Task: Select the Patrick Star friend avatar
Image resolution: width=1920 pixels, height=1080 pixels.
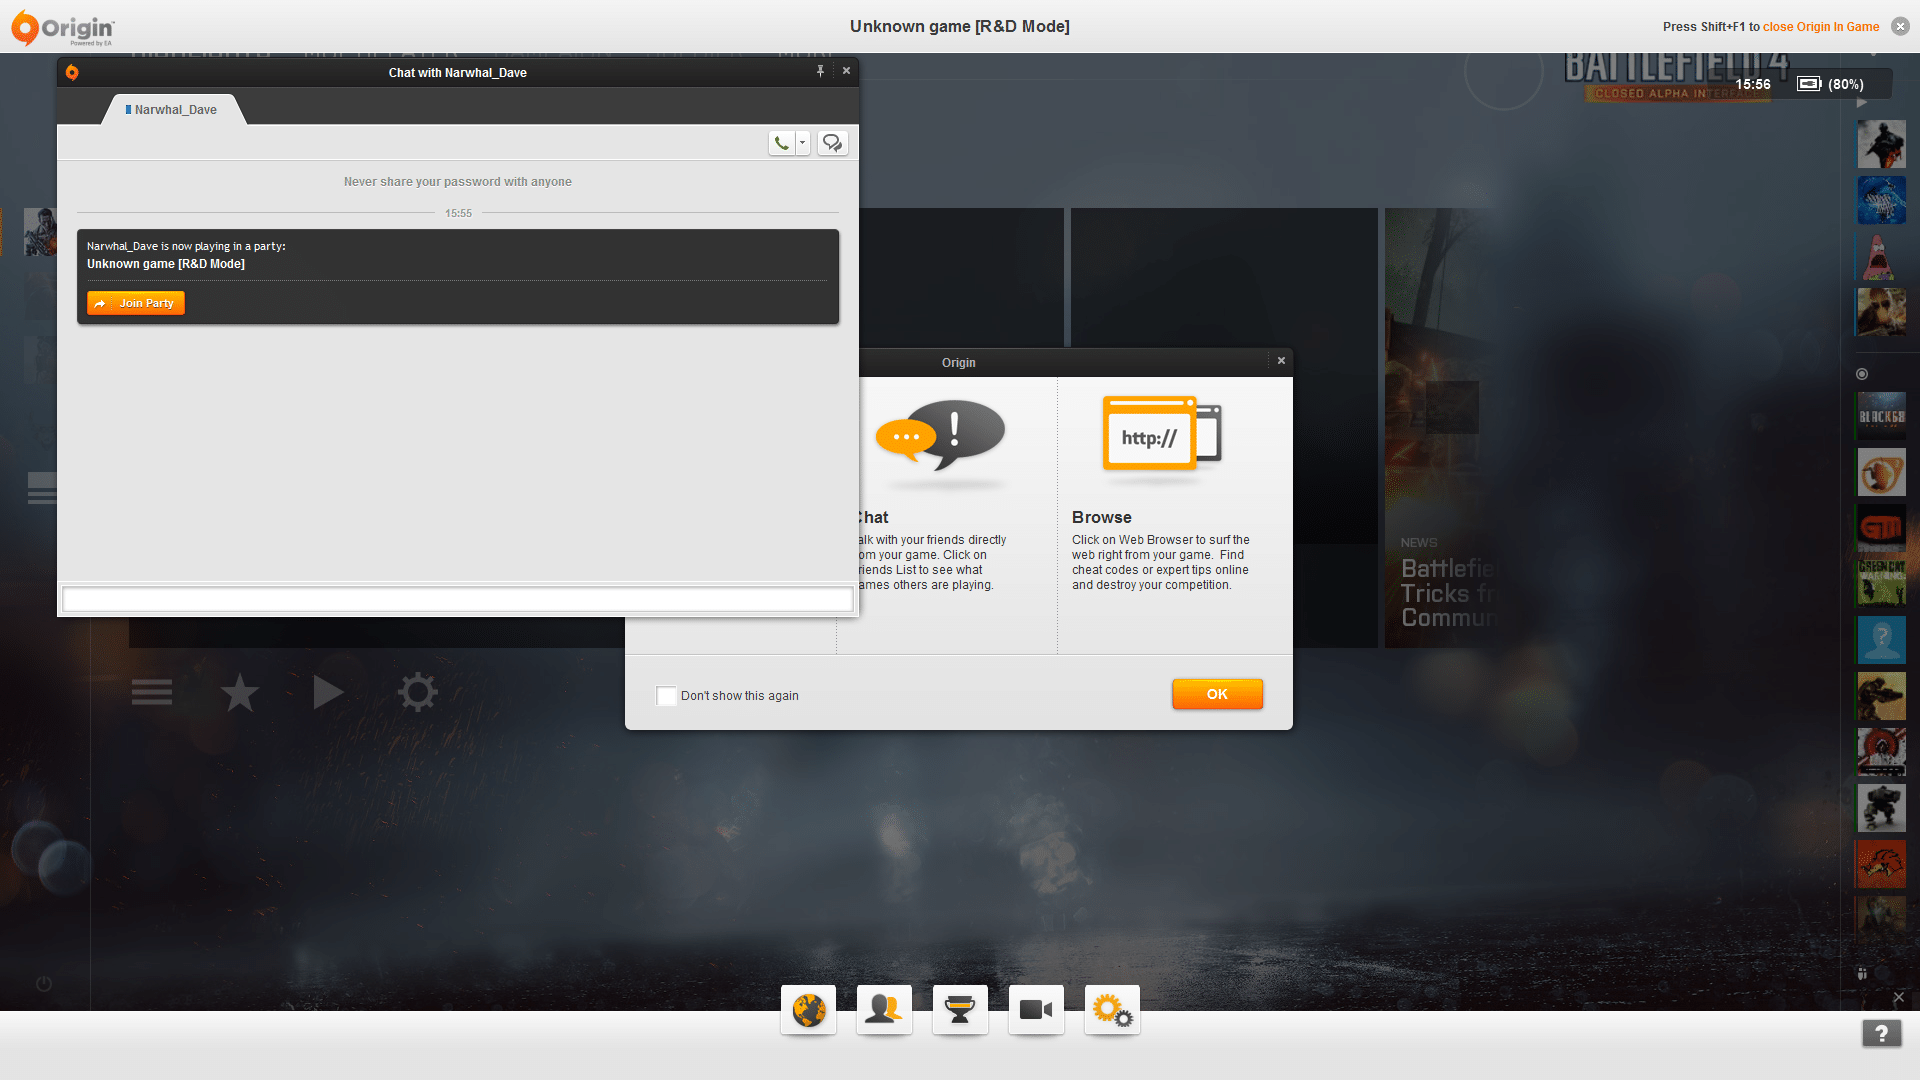Action: pos(1880,256)
